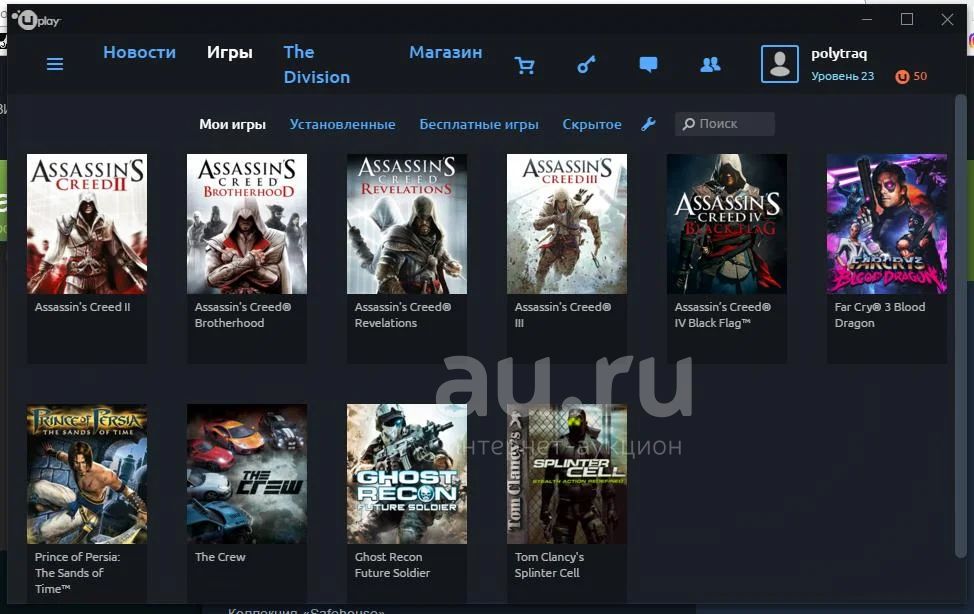Click the key activation icon

586,65
